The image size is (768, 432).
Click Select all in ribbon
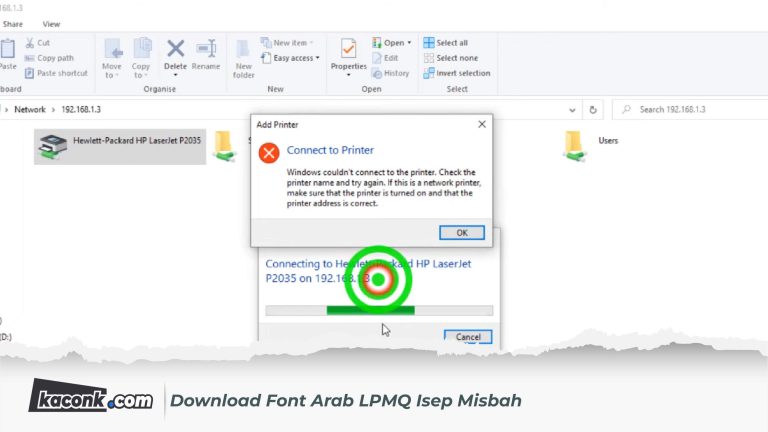445,43
